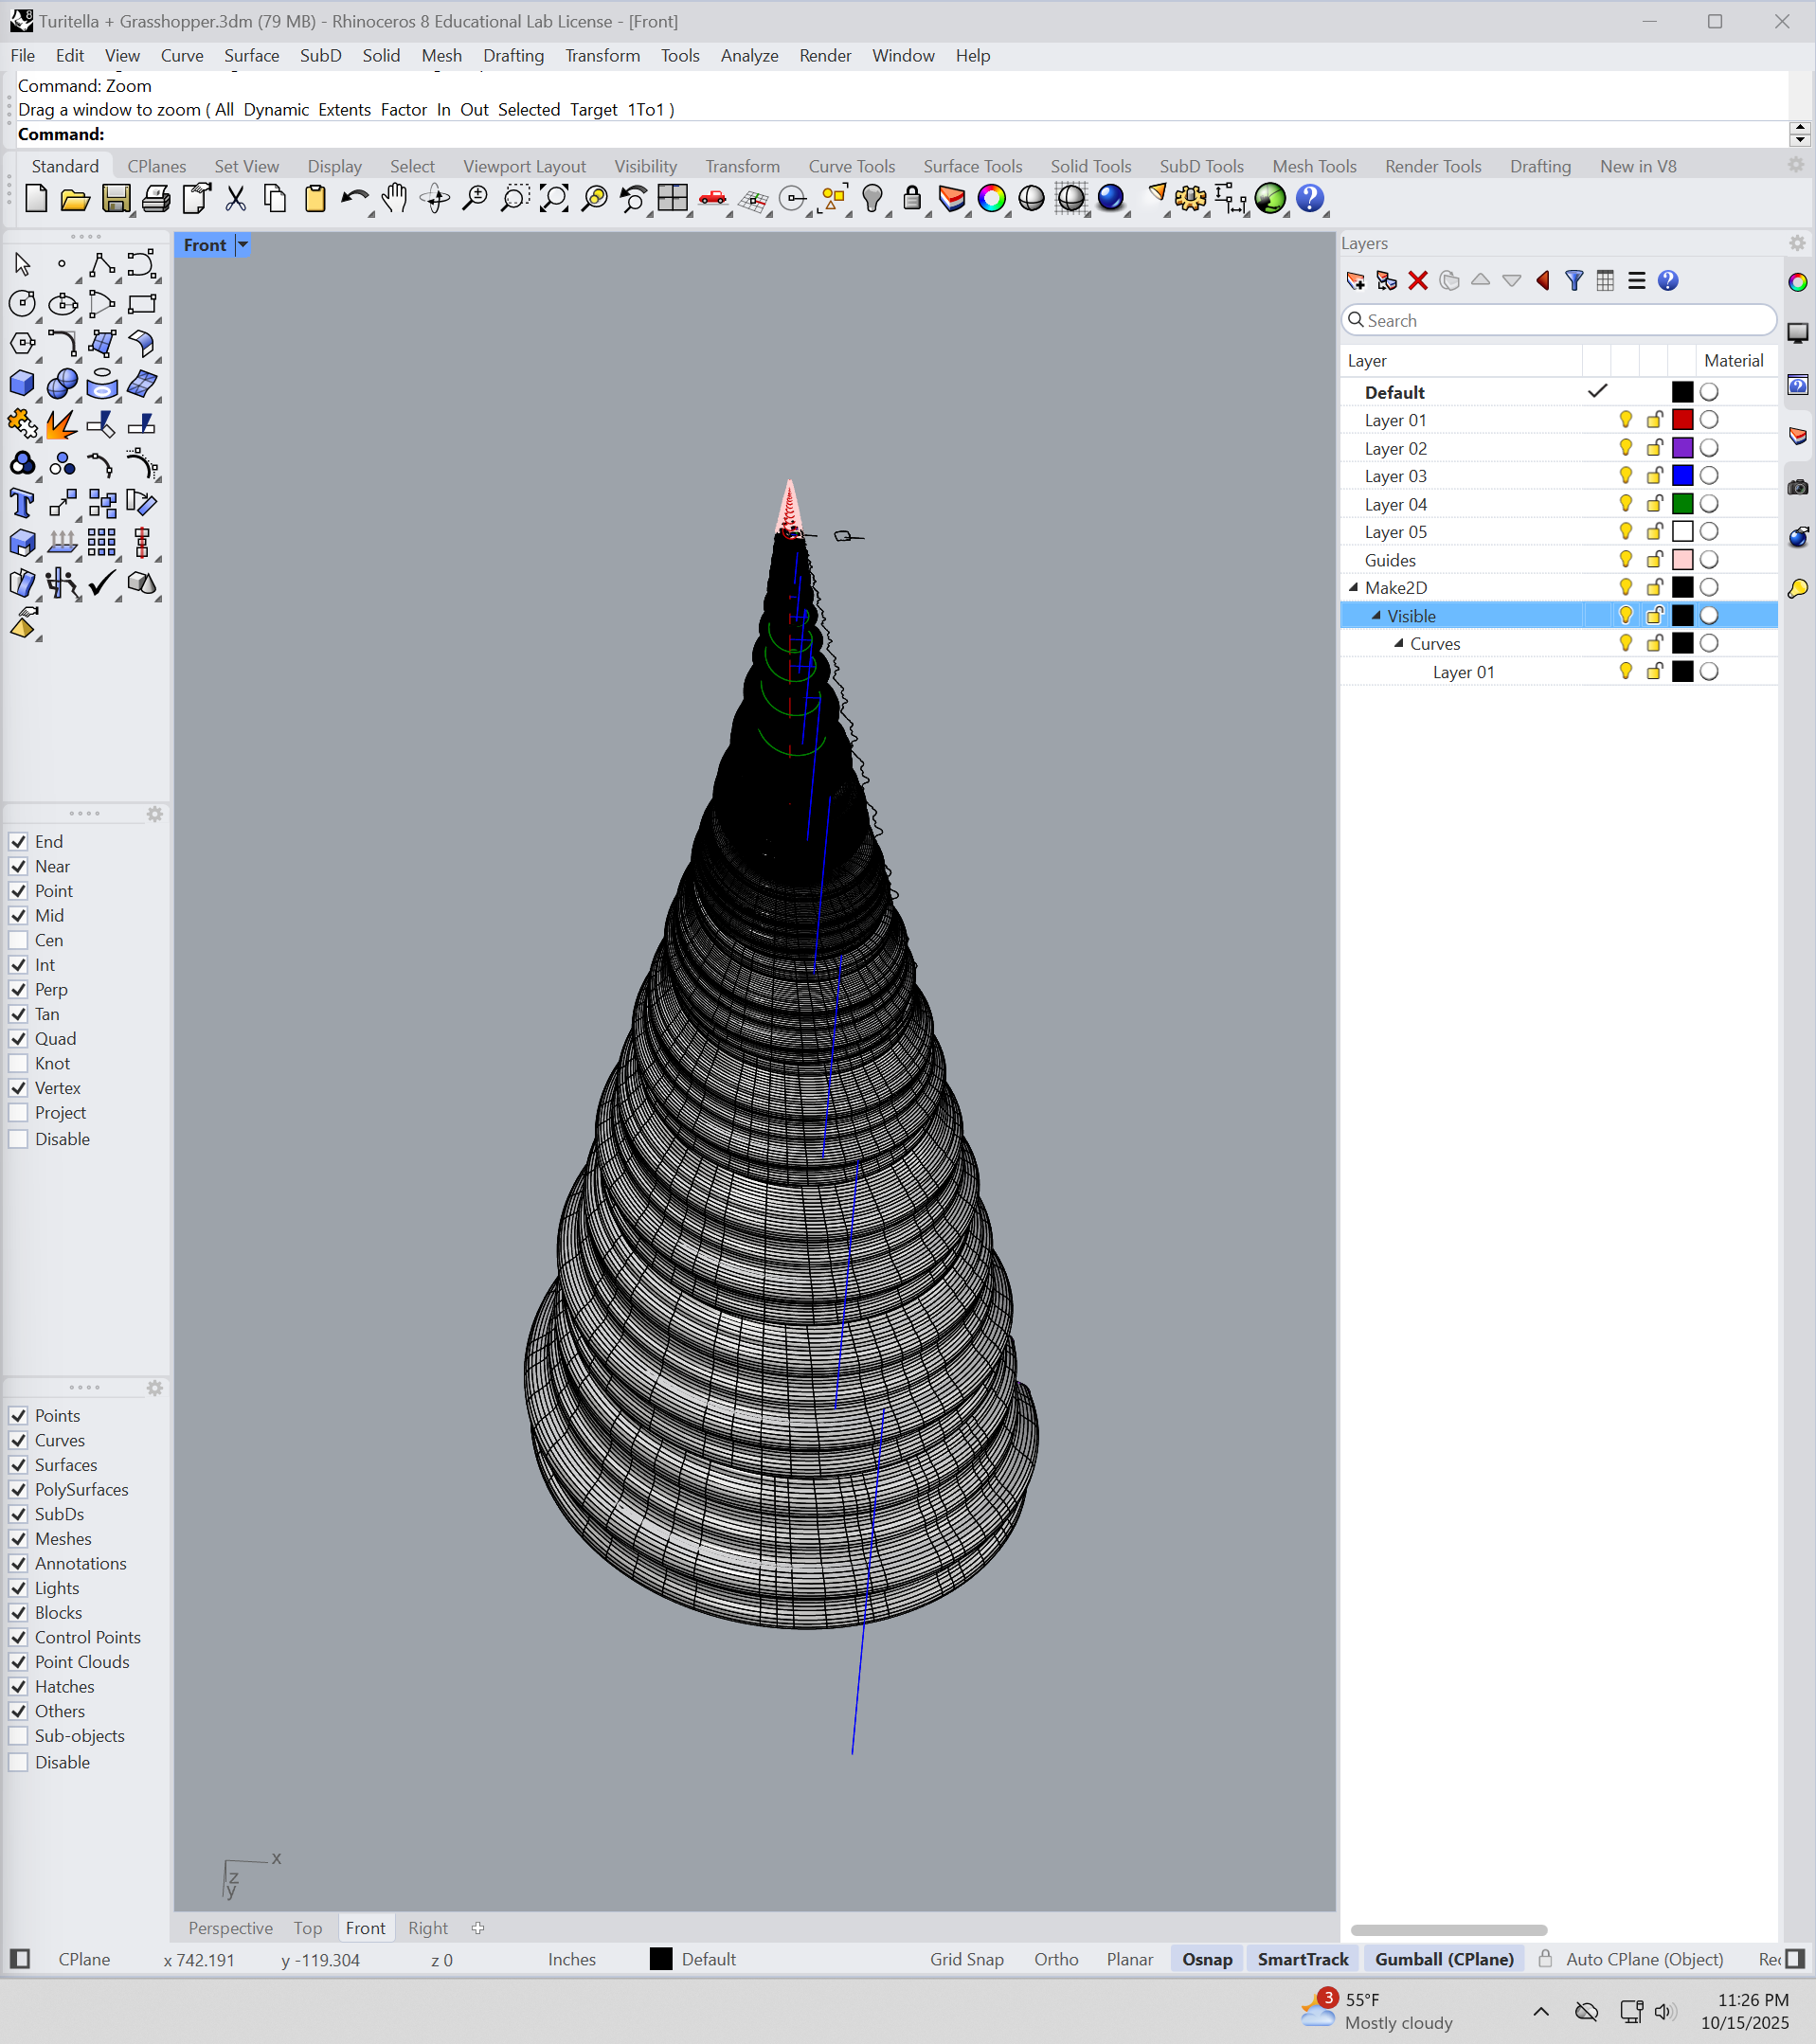Open the layer filter funnel icon
The width and height of the screenshot is (1816, 2044).
1575,281
